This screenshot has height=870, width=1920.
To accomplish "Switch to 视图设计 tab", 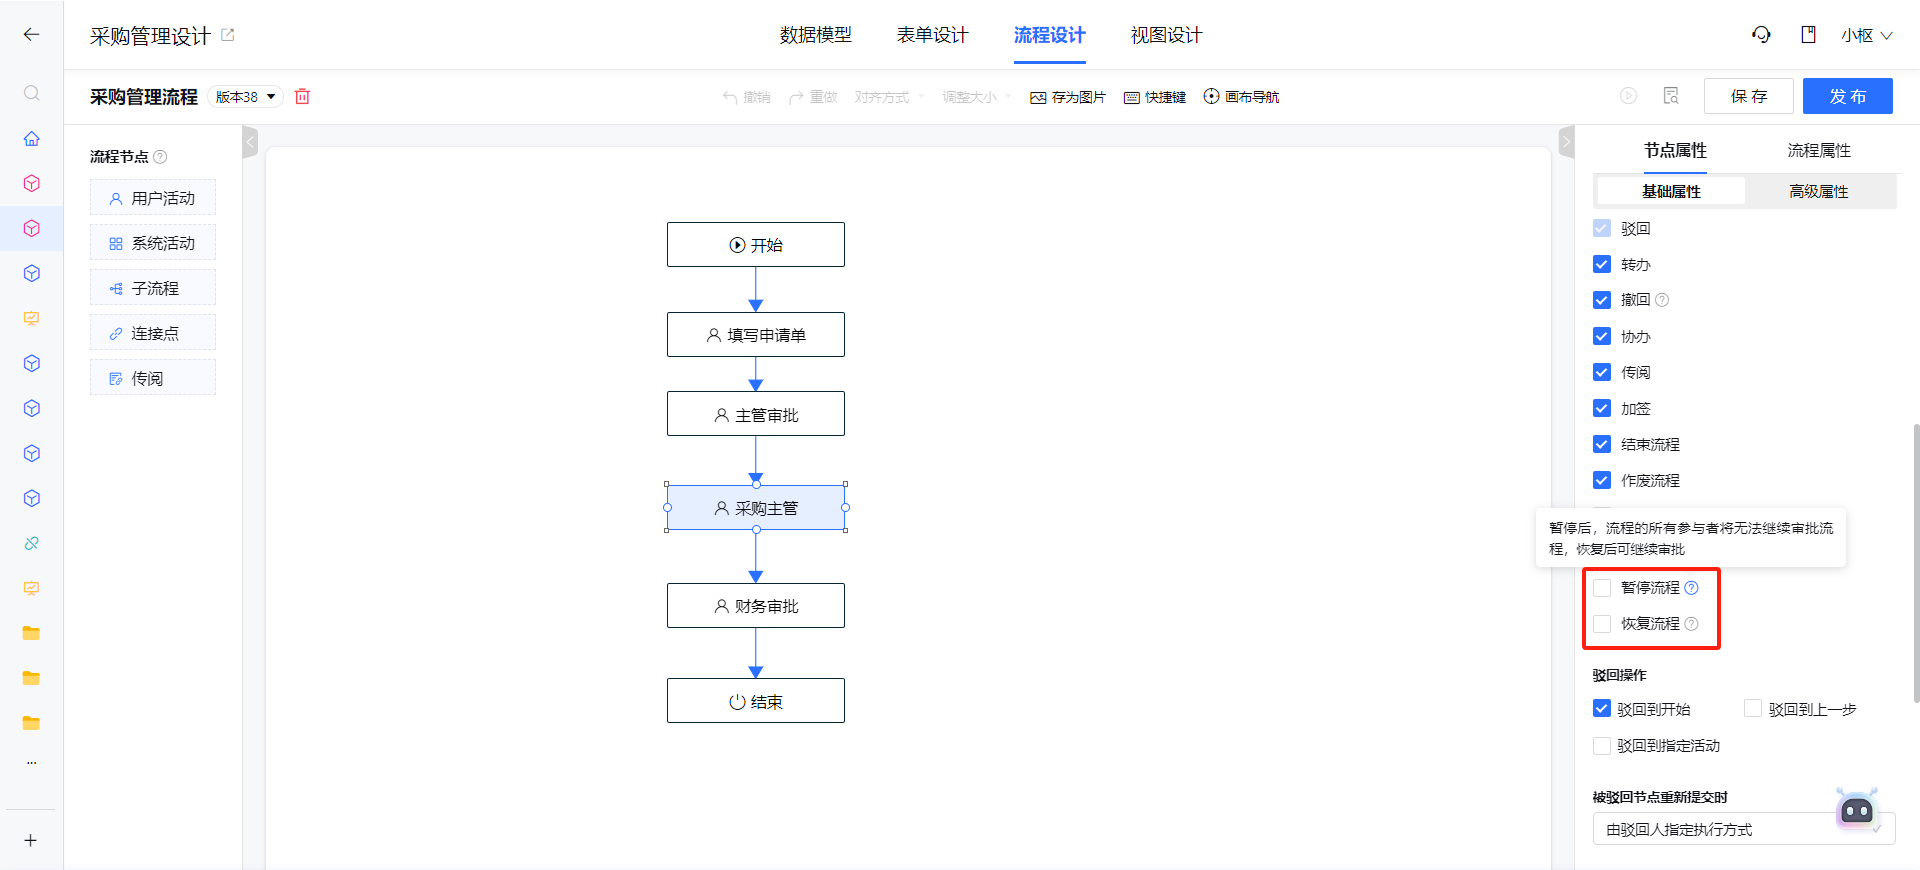I will (1167, 35).
